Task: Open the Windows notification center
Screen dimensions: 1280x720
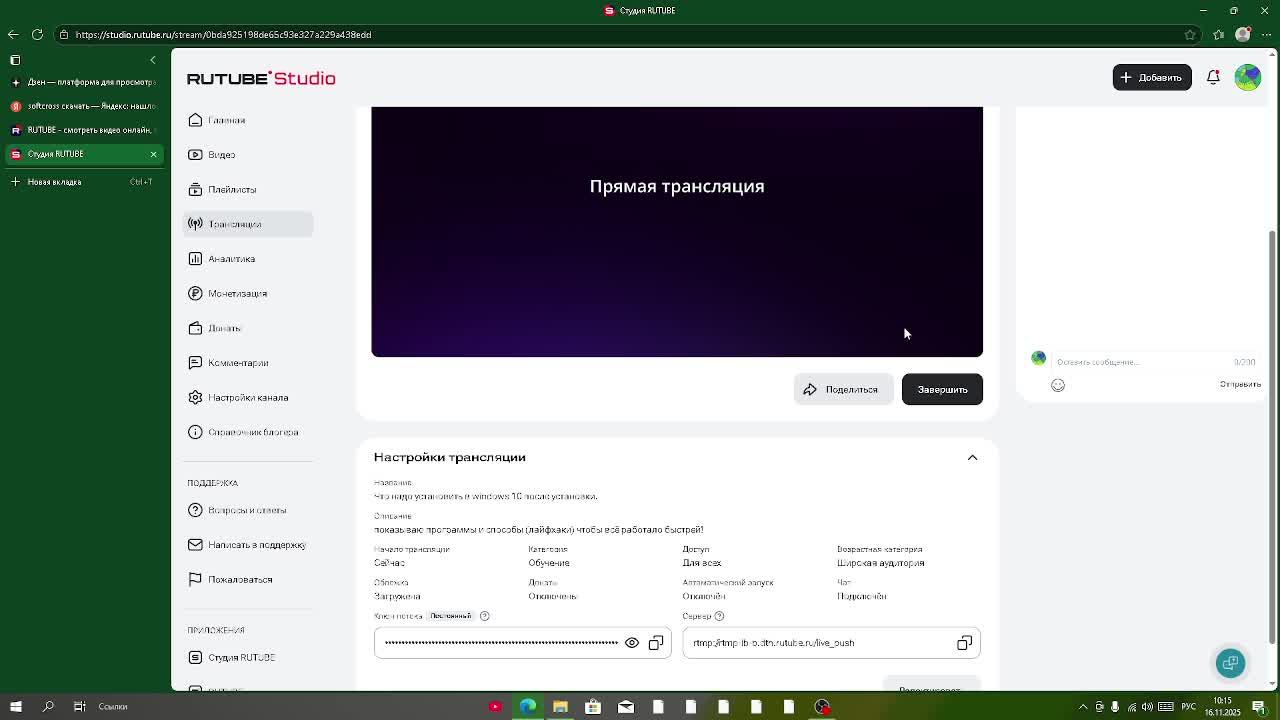Action: click(1259, 707)
